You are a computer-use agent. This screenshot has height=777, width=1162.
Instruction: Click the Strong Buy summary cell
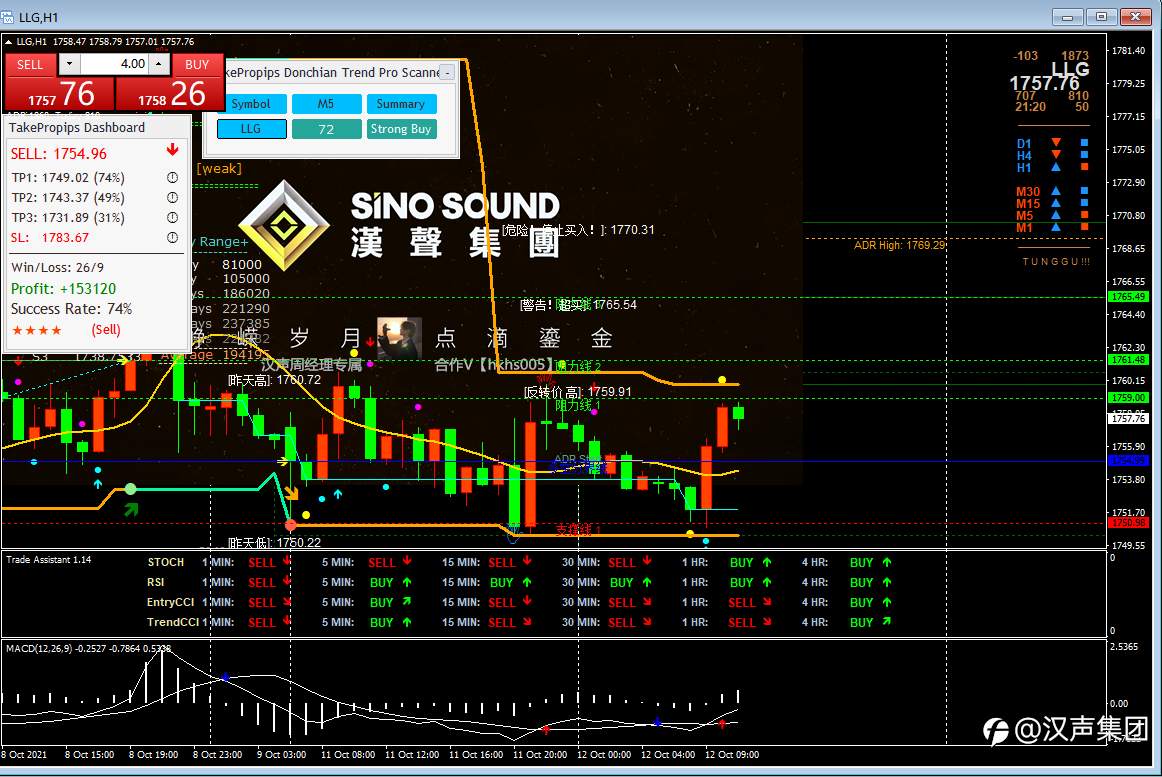(401, 129)
